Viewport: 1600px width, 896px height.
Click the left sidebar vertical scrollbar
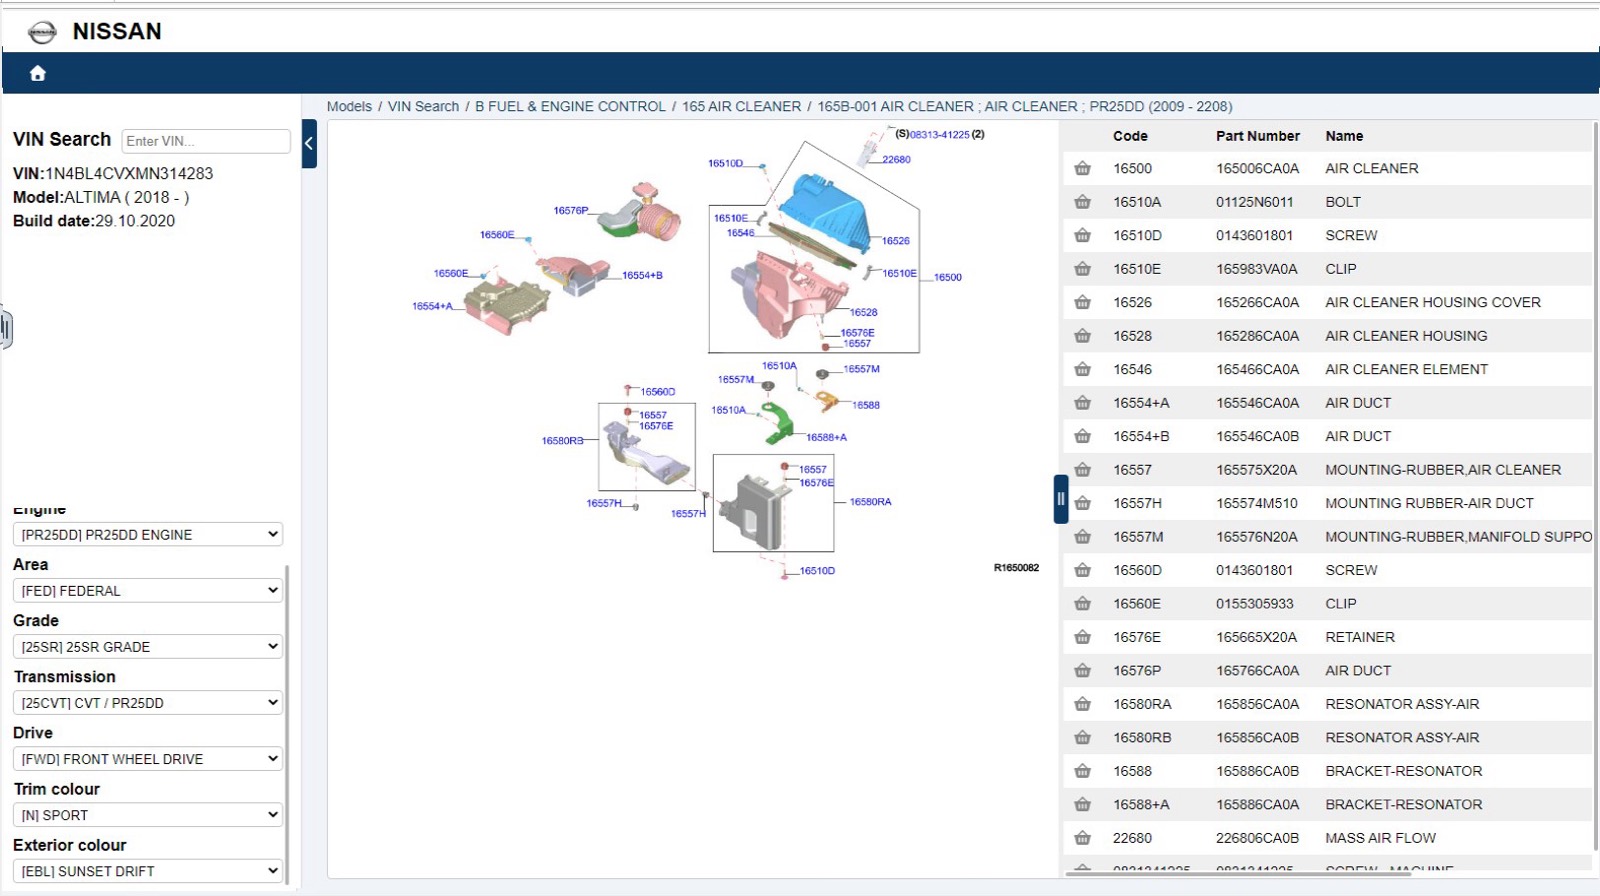point(287,725)
